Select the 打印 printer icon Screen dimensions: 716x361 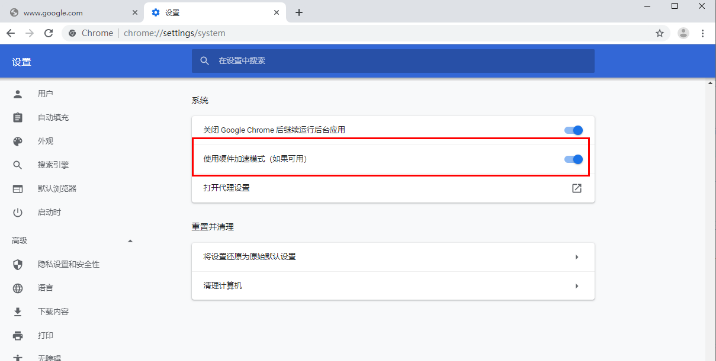click(17, 335)
